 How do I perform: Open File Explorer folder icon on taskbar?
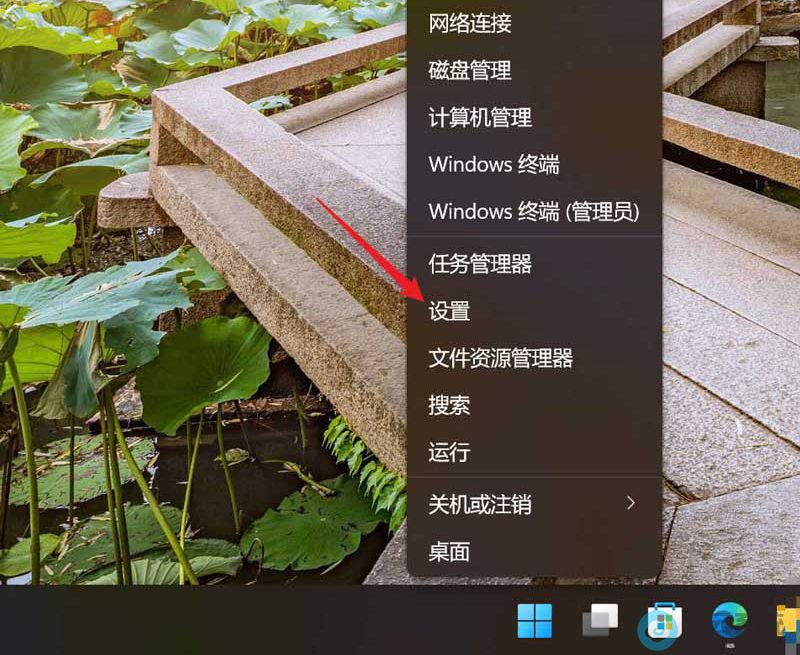(788, 621)
